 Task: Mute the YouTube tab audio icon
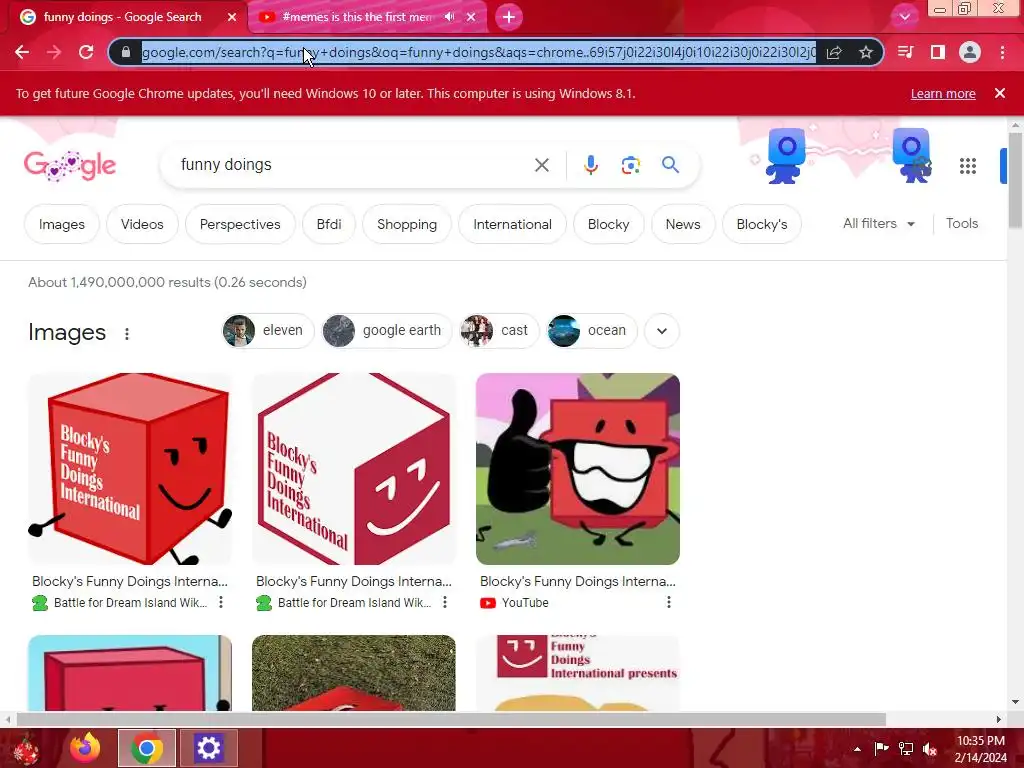tap(449, 17)
